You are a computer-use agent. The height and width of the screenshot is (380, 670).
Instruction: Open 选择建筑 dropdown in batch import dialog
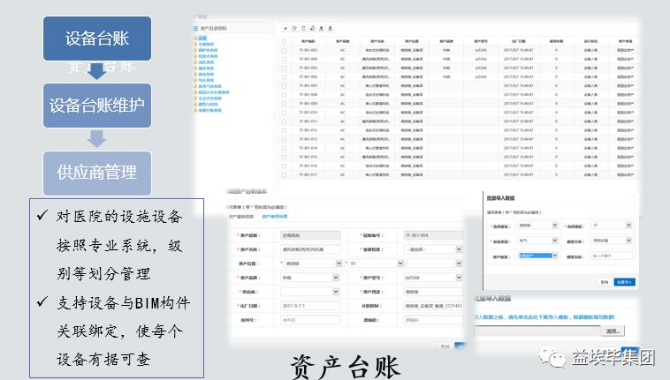point(538,225)
